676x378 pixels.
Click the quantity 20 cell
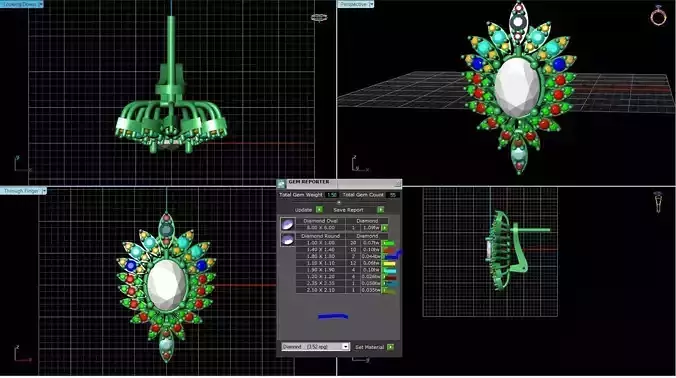coord(353,243)
